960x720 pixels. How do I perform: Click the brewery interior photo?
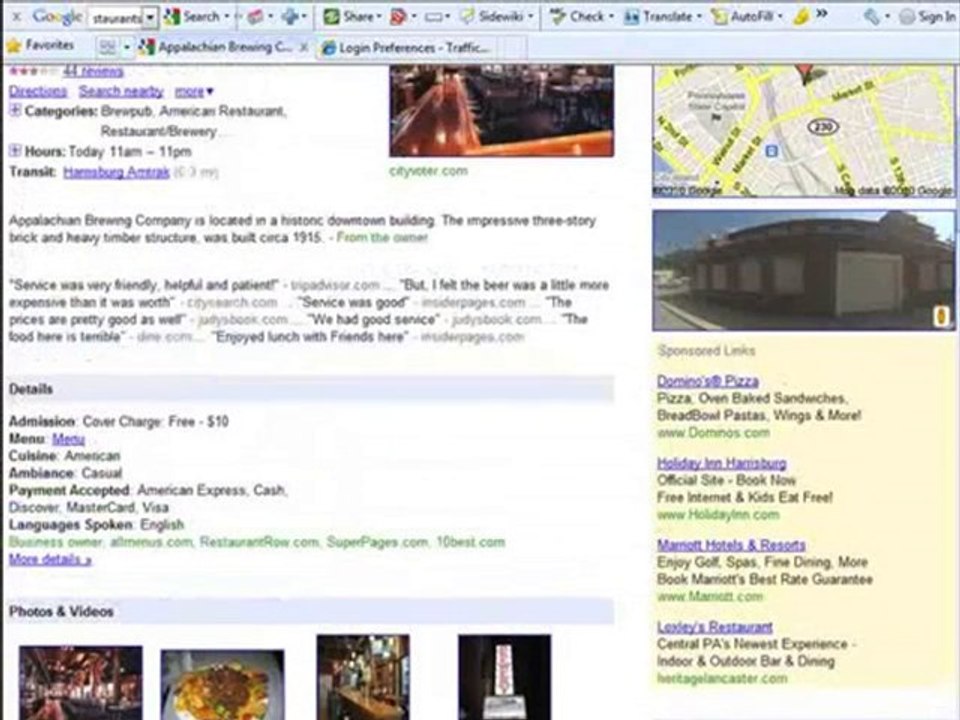point(501,111)
